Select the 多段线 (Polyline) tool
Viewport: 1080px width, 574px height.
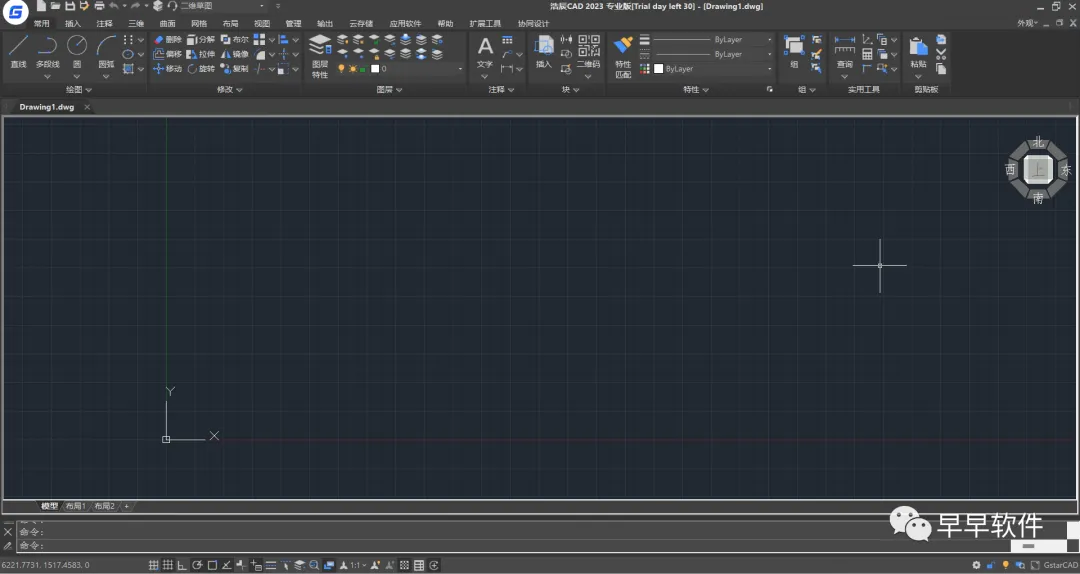pos(48,52)
